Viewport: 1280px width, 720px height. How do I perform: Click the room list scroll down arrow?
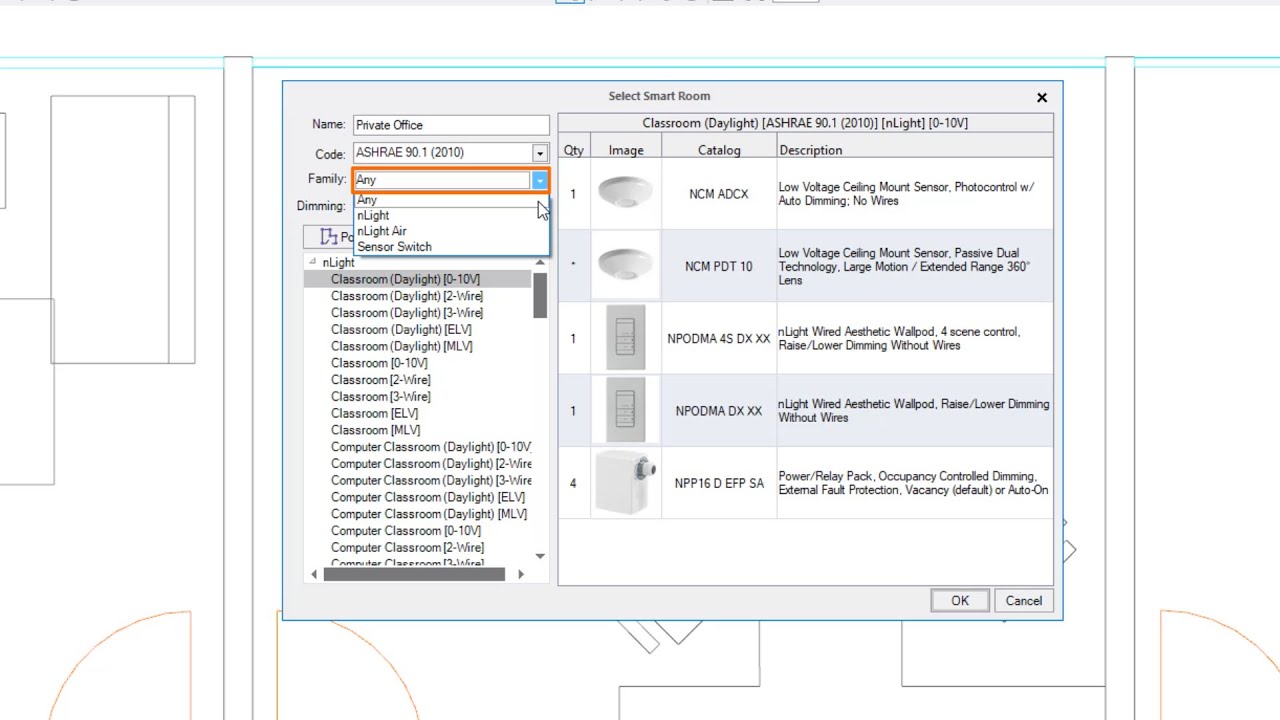[x=540, y=556]
